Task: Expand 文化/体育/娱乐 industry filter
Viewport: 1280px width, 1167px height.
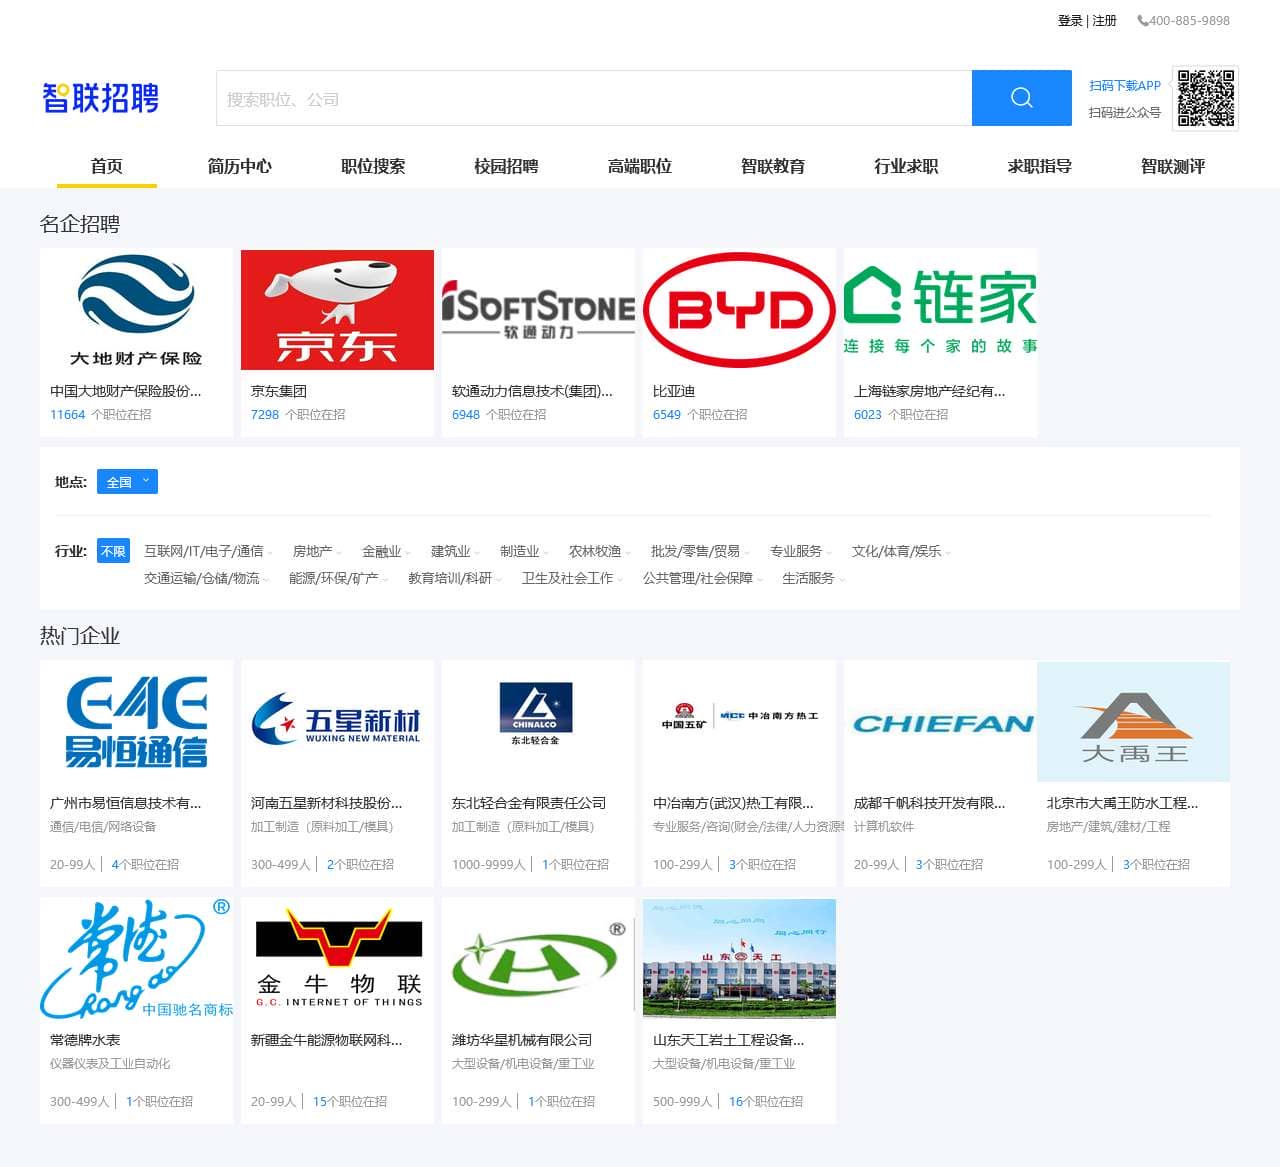Action: (900, 551)
